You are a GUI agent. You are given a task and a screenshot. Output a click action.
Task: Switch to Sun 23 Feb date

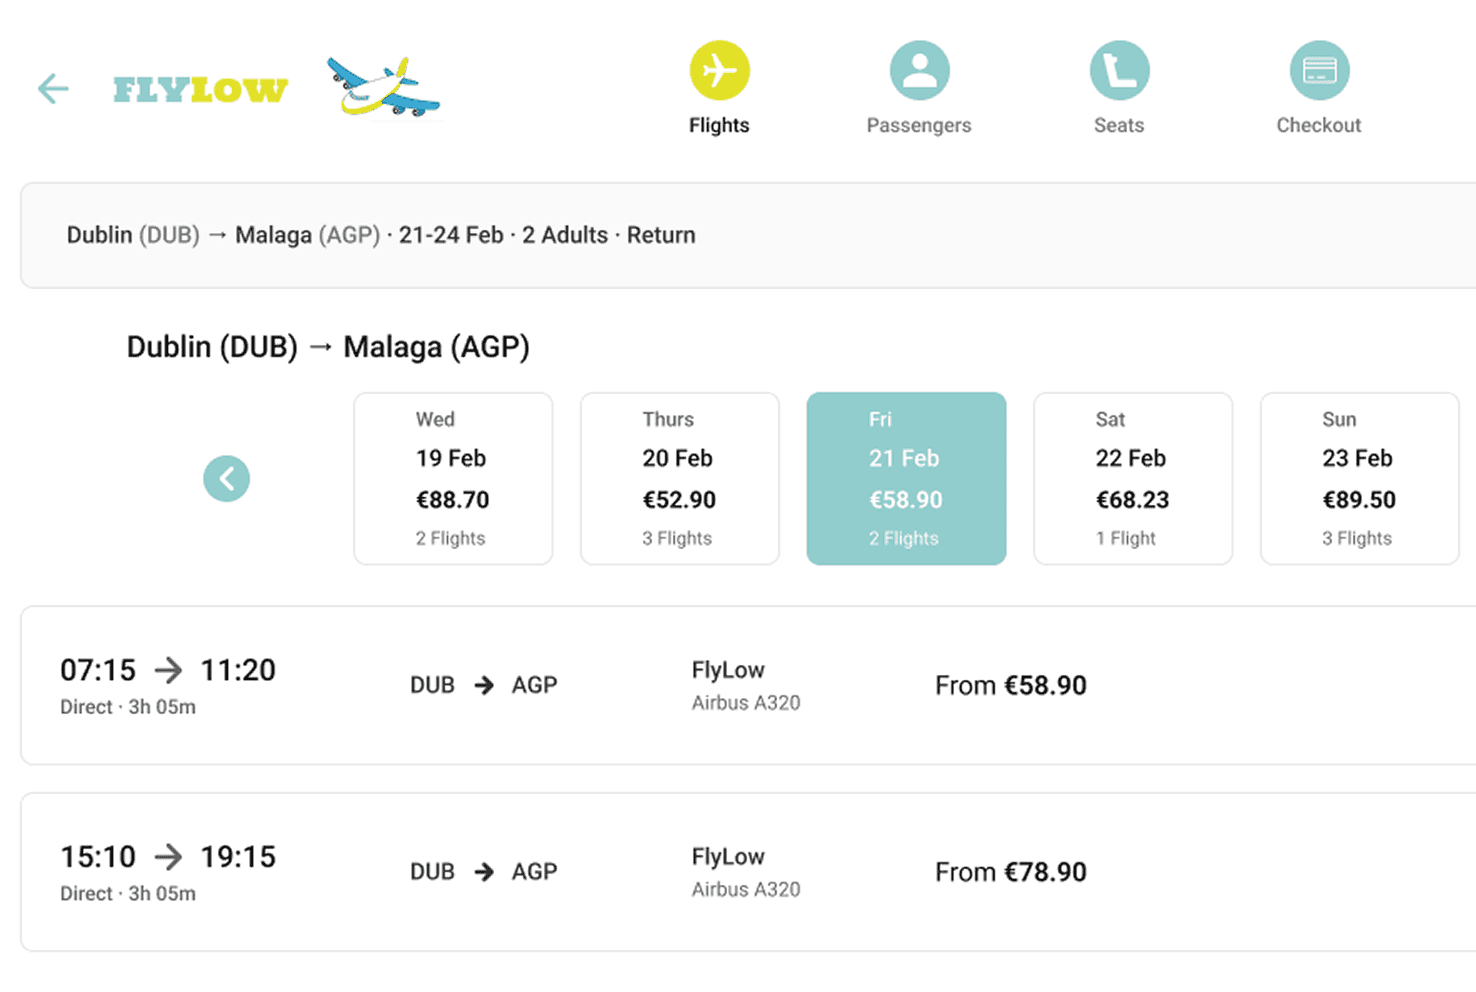coord(1359,479)
